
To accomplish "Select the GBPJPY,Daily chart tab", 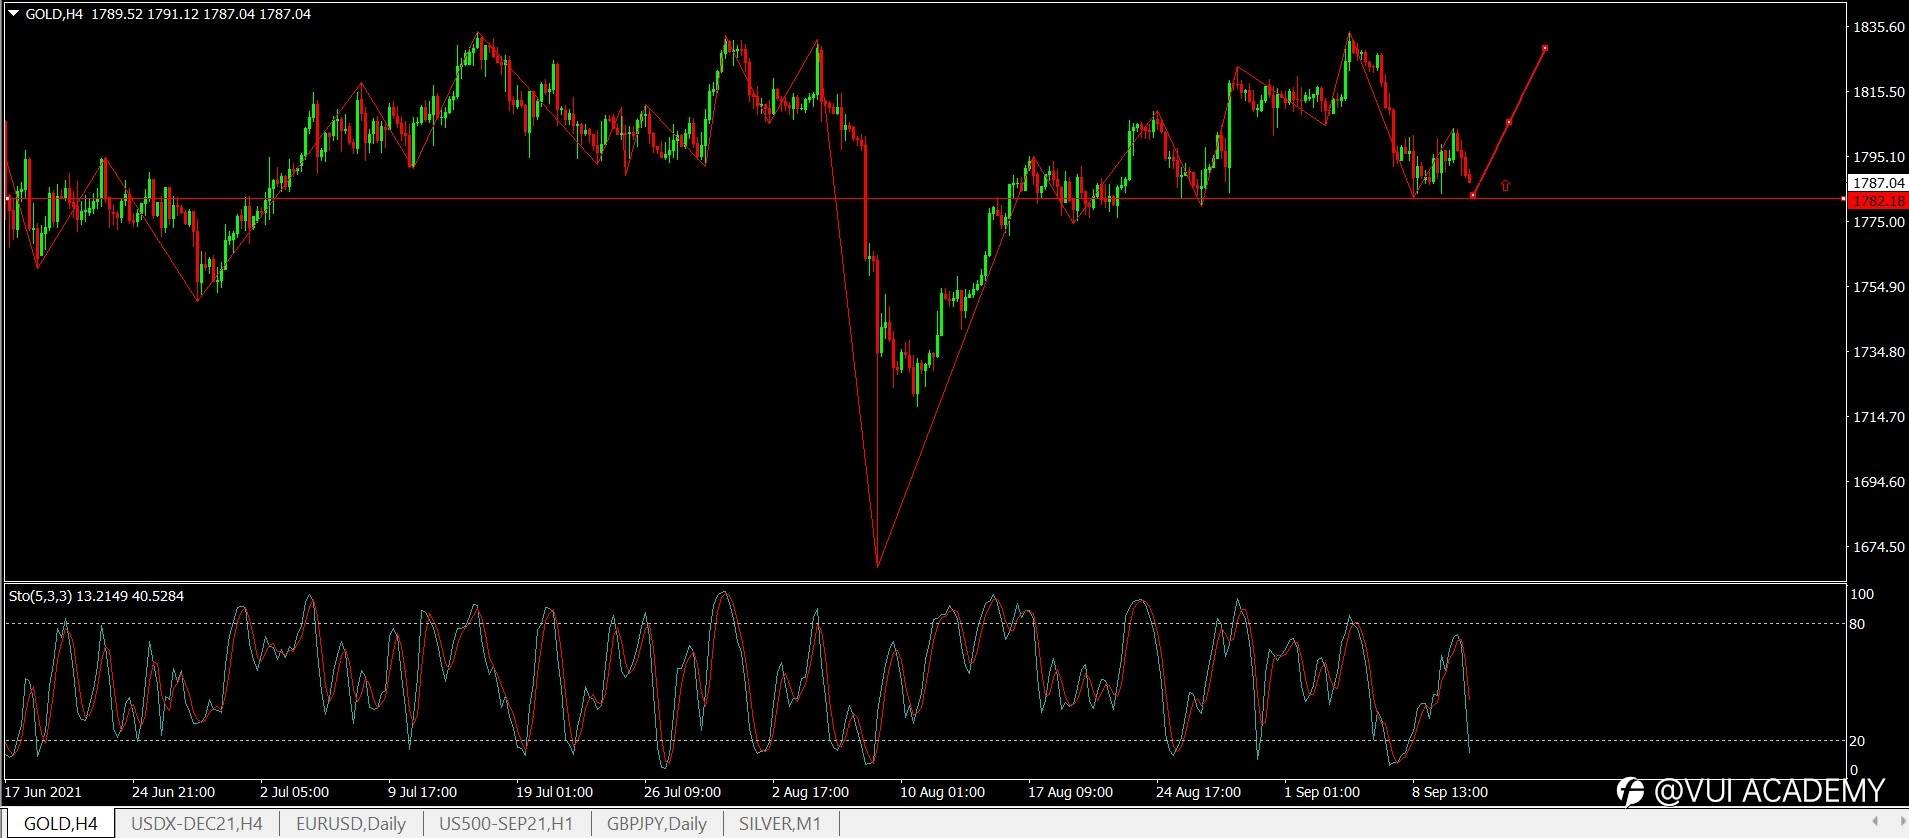I will coord(656,824).
